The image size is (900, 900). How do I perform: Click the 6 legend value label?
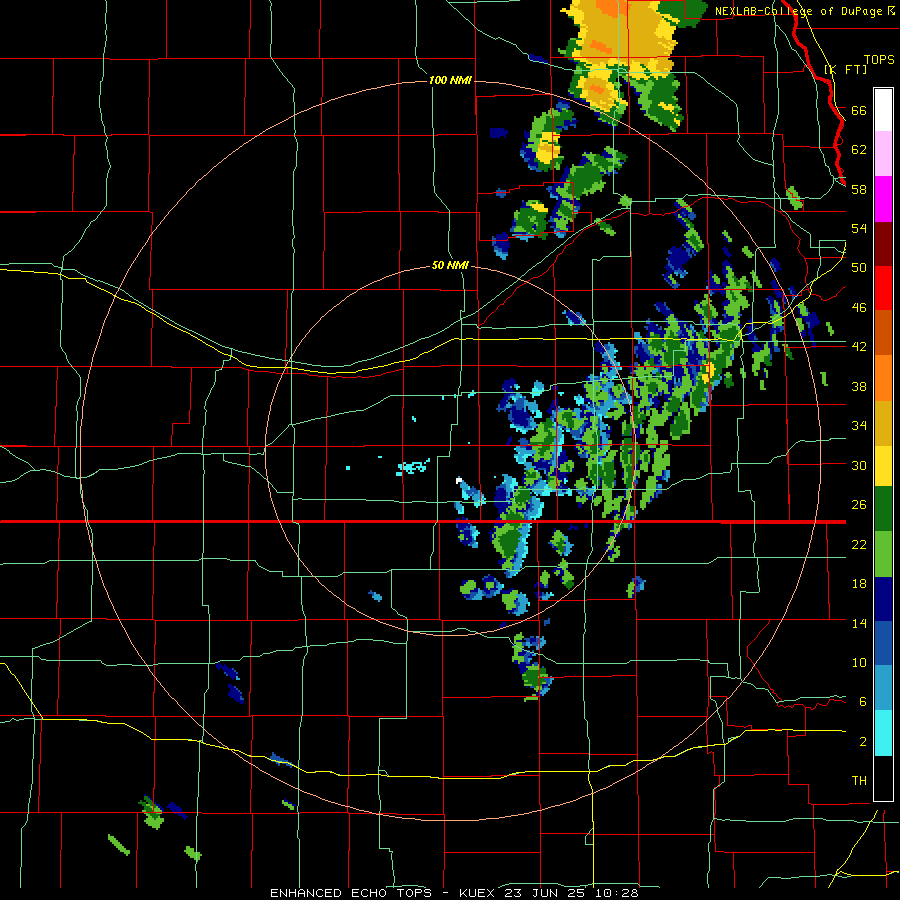863,701
